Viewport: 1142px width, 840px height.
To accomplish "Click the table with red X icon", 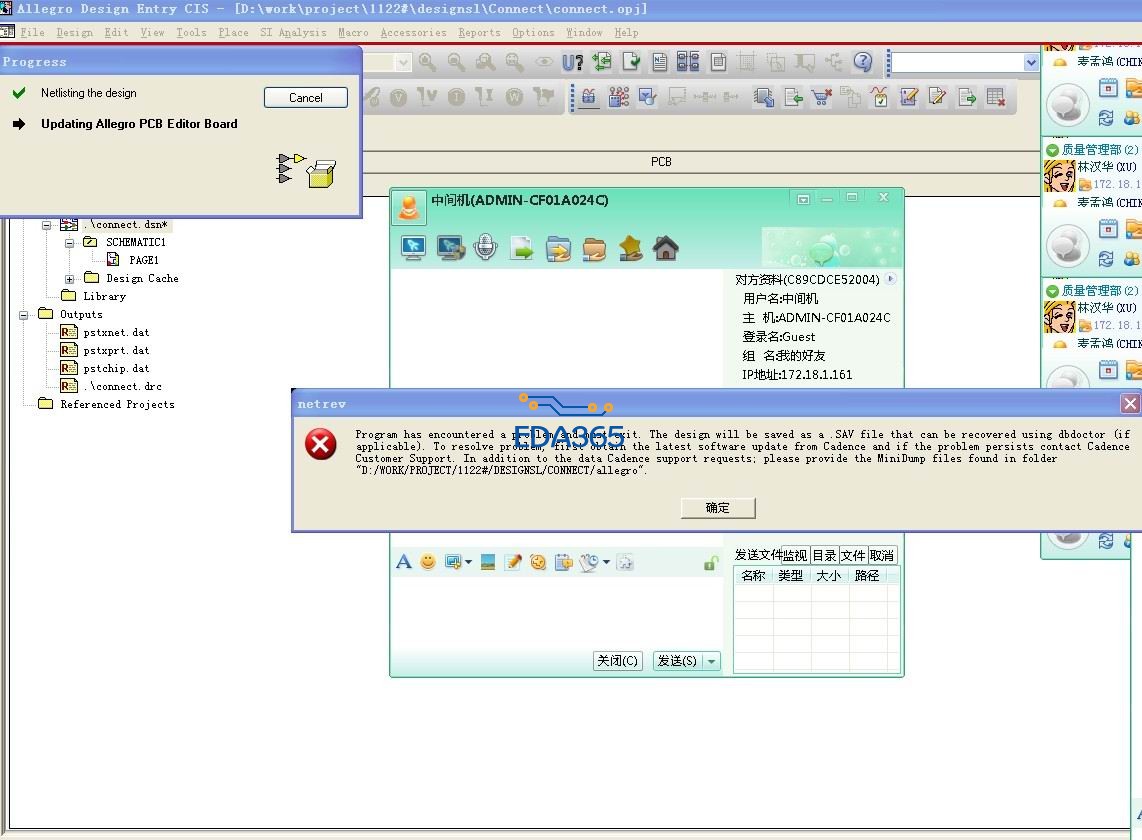I will point(996,97).
